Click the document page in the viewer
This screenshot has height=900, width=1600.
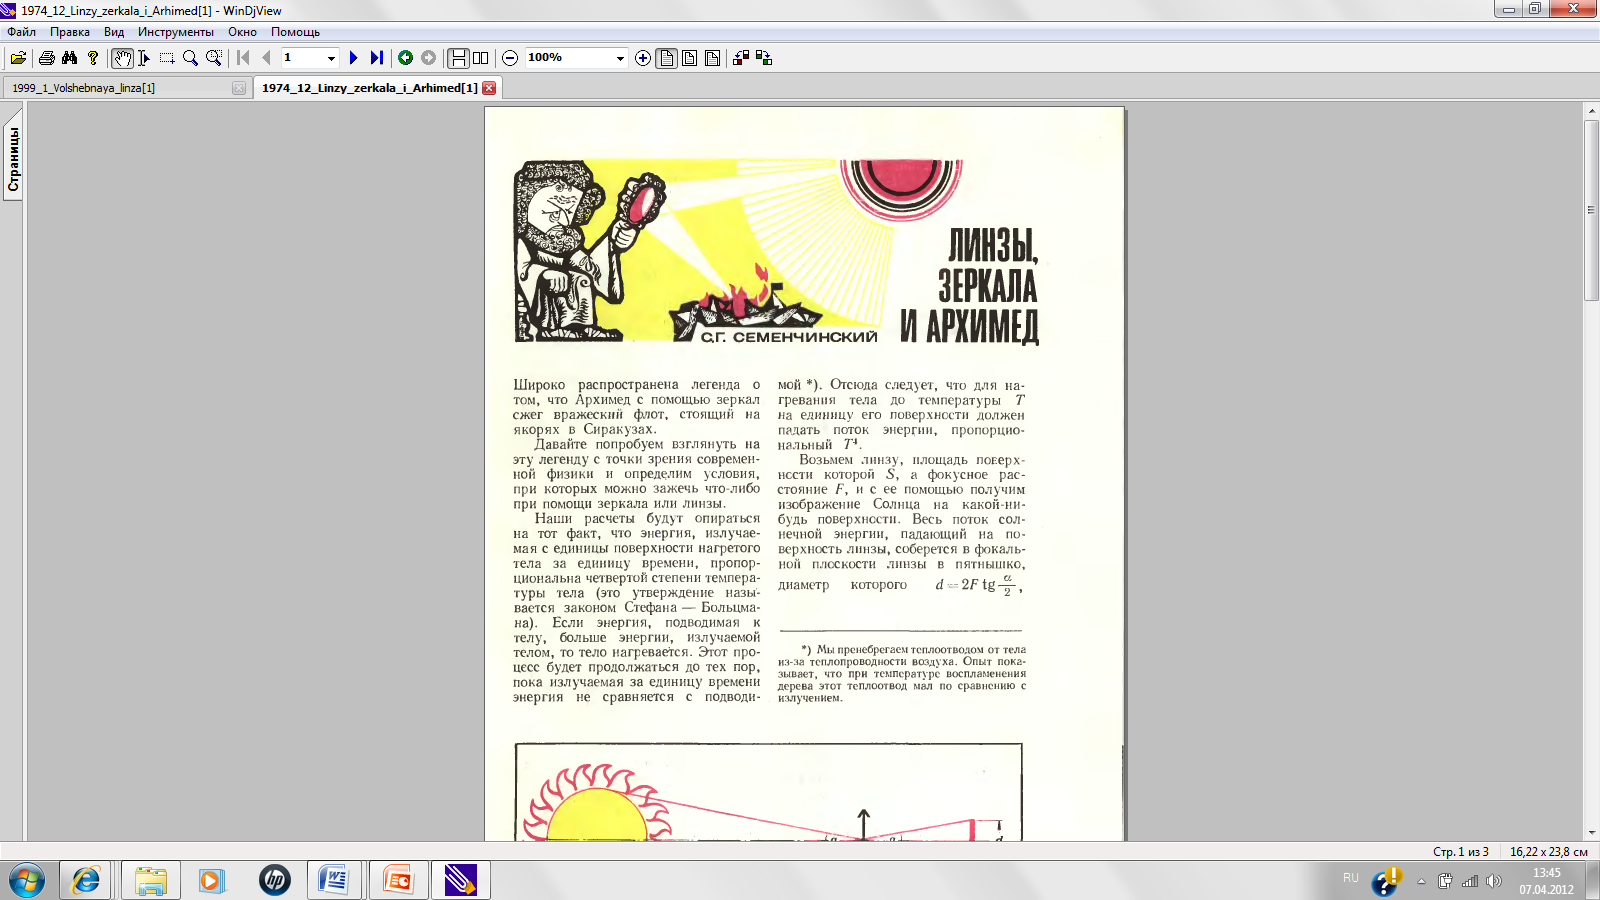(x=805, y=474)
